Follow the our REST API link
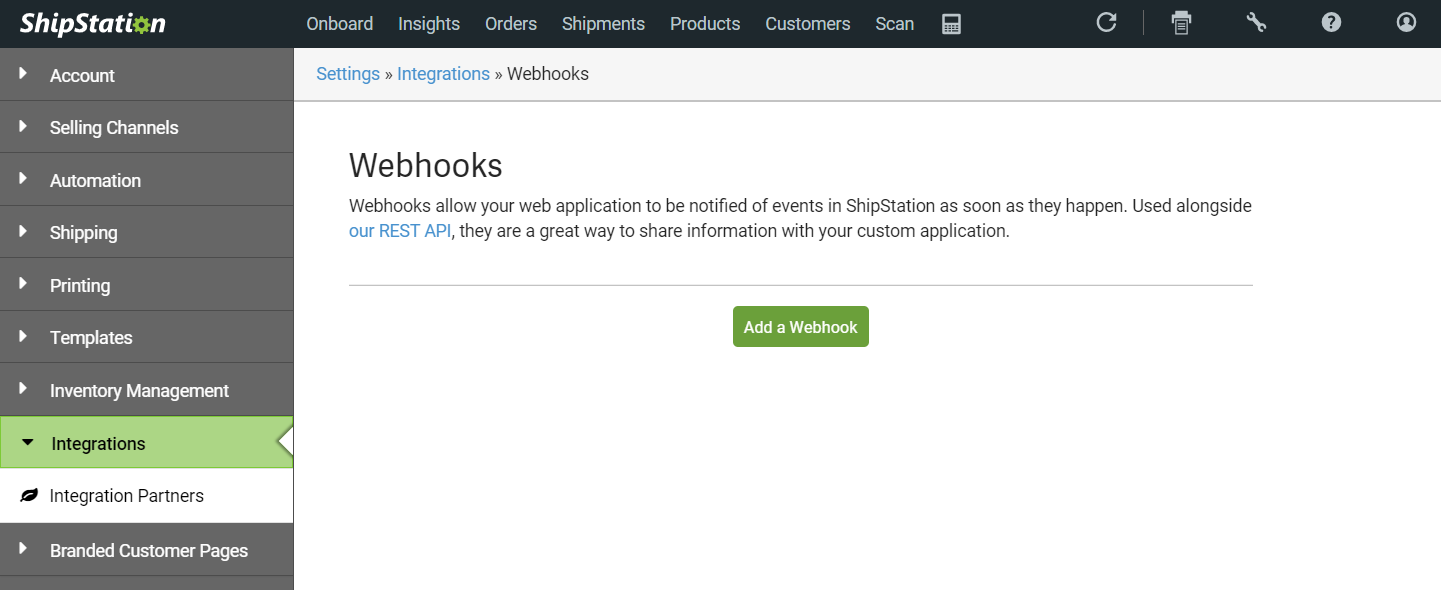The image size is (1441, 590). [400, 230]
